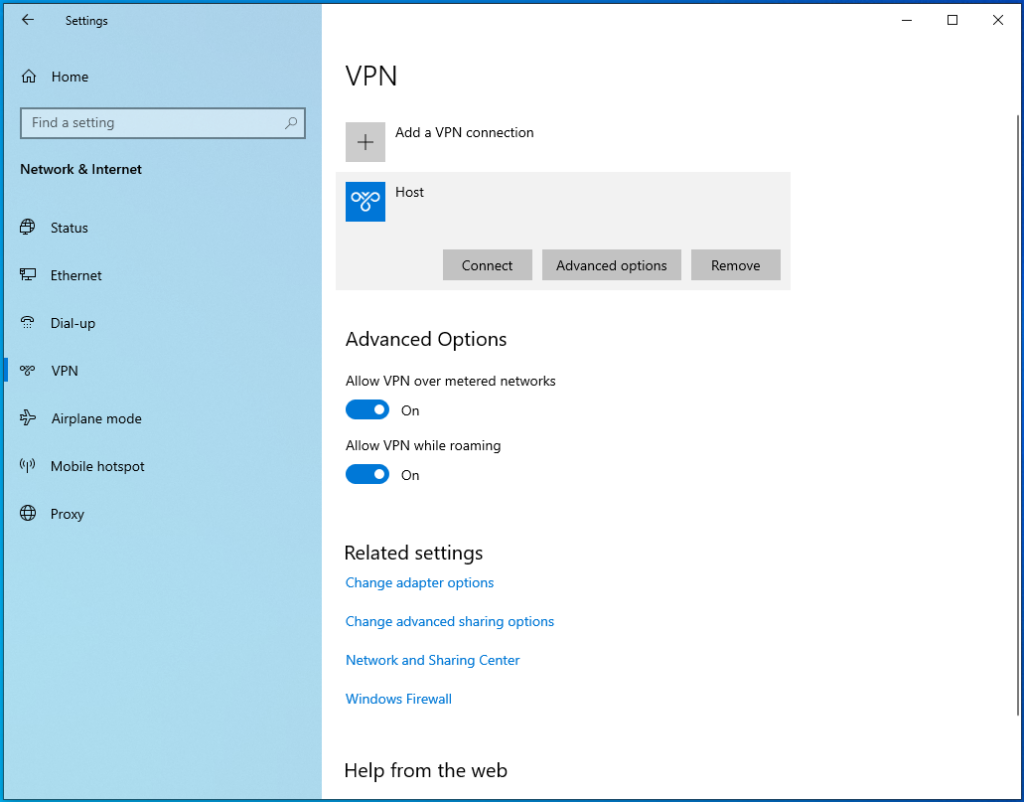Open Network and Sharing Center link

[x=432, y=660]
